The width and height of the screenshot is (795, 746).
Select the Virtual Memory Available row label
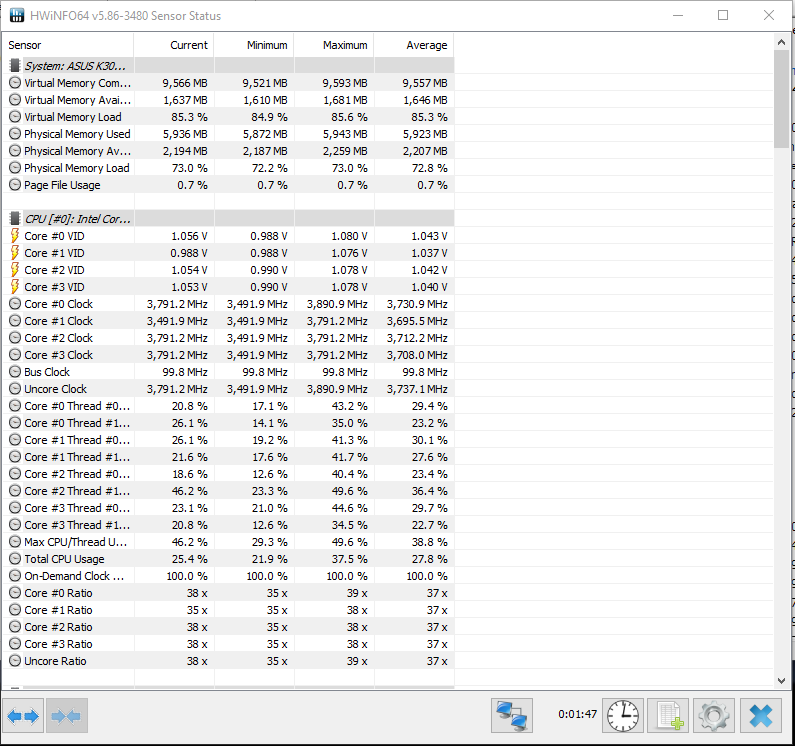(x=78, y=100)
